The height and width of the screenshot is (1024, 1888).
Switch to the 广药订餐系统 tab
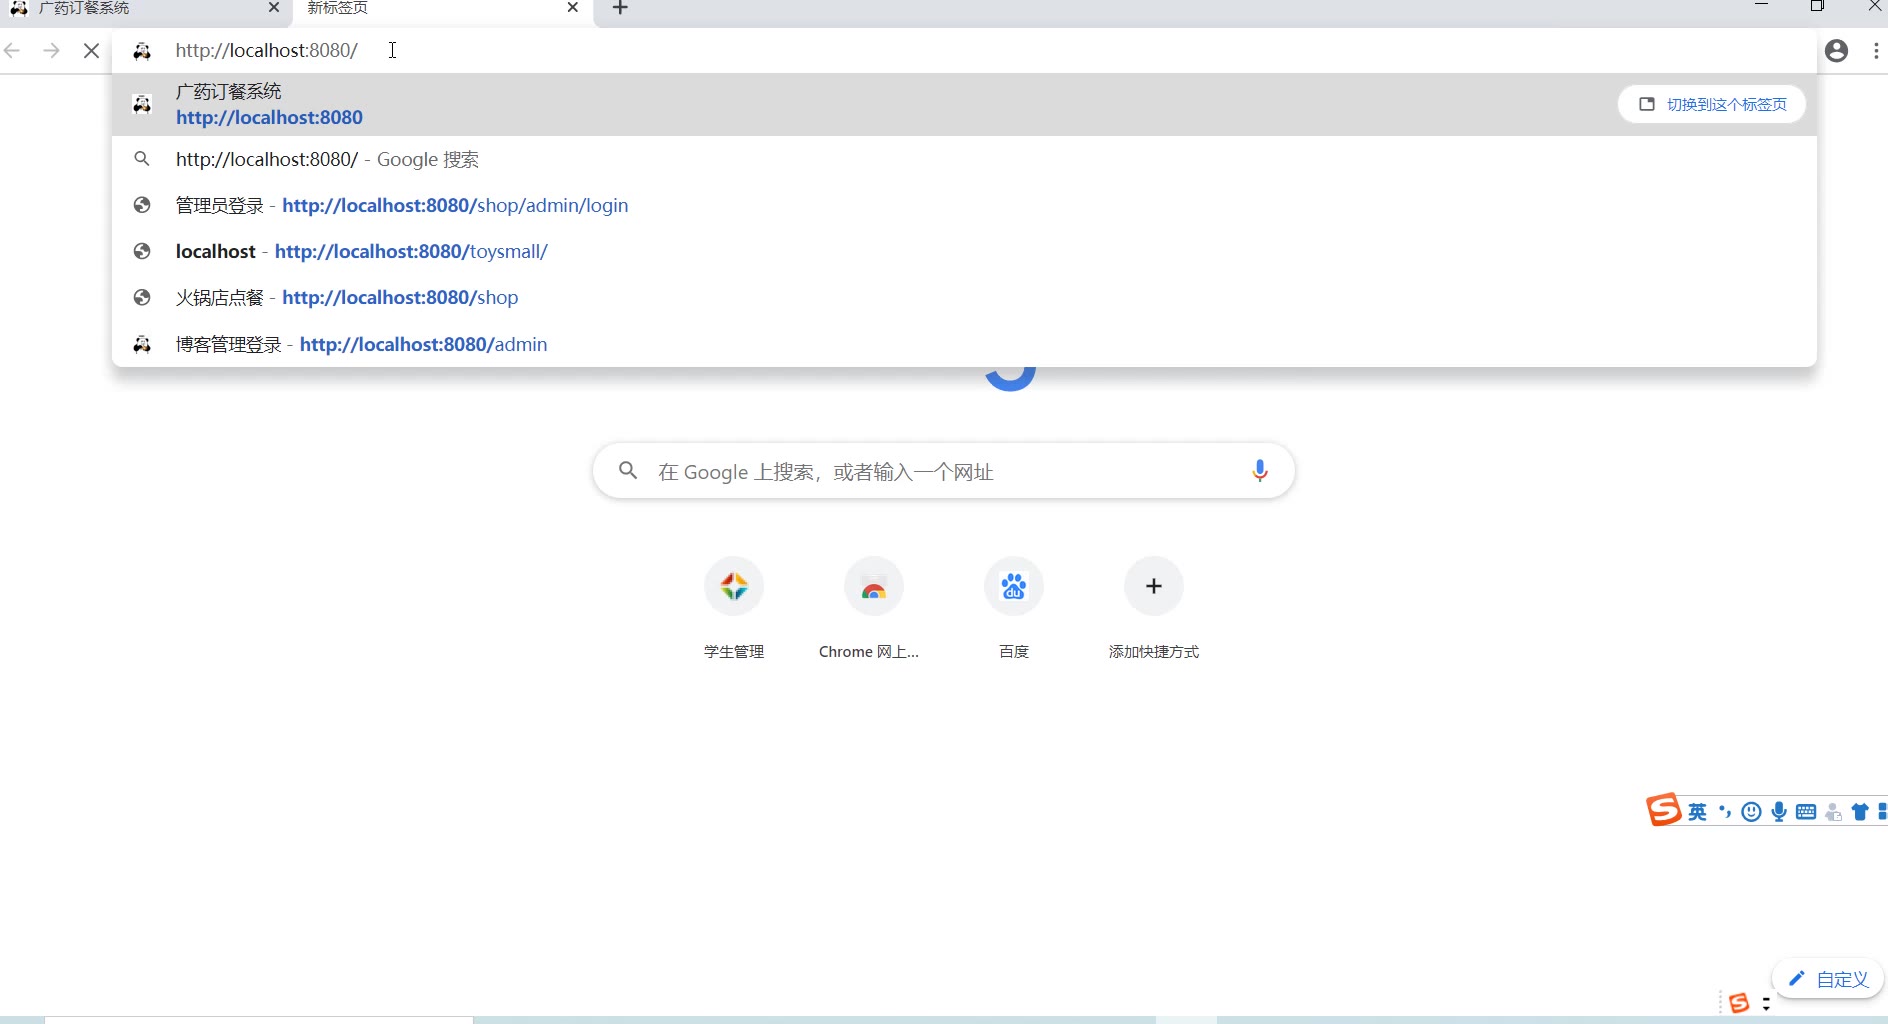click(x=145, y=8)
